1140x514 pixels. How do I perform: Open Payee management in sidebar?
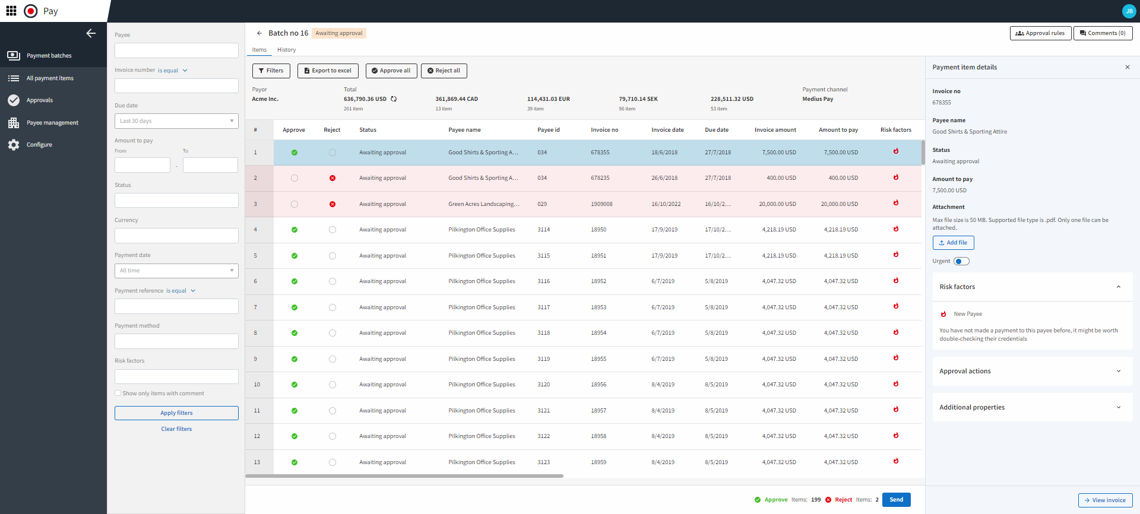pyautogui.click(x=14, y=123)
